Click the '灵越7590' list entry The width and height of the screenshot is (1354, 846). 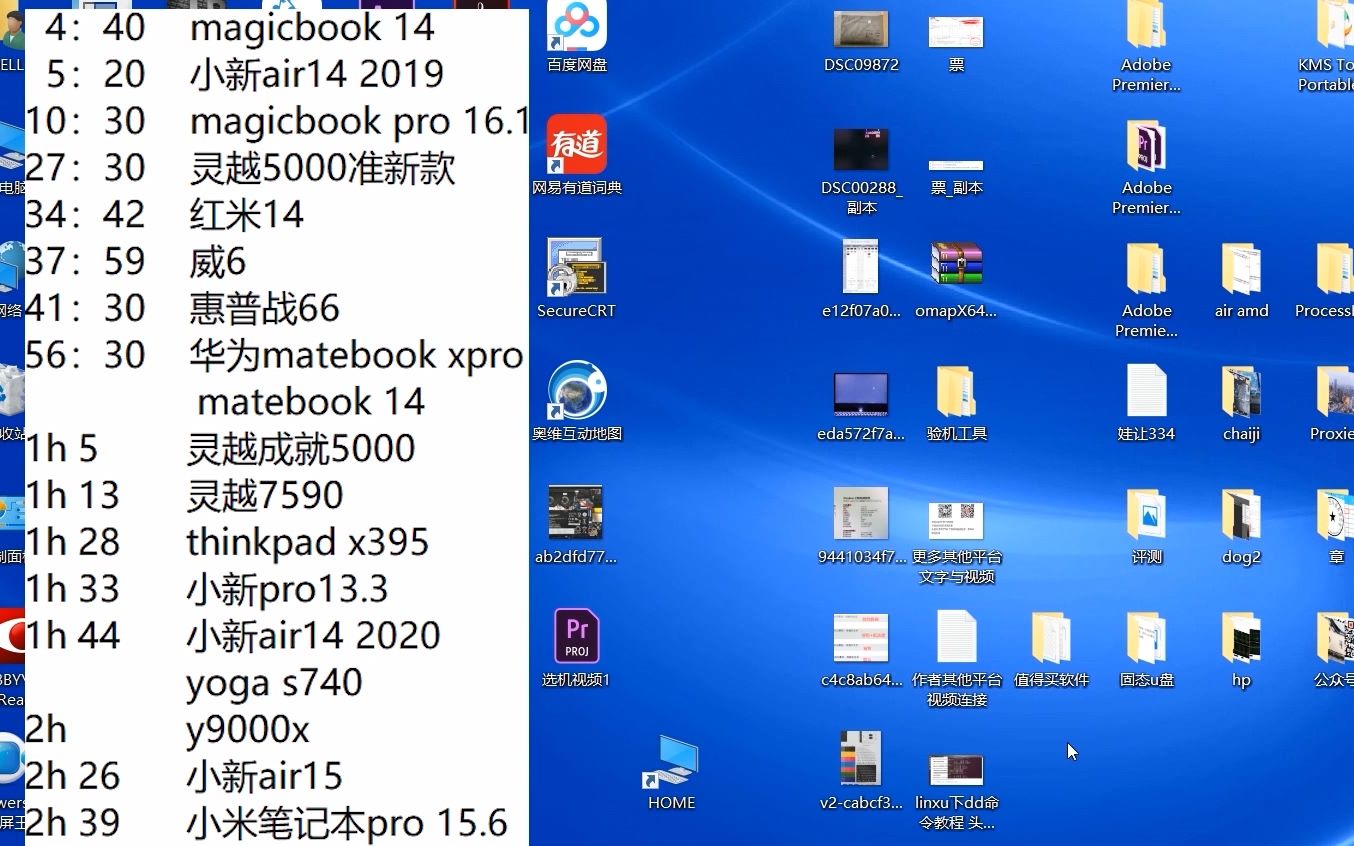[x=265, y=495]
